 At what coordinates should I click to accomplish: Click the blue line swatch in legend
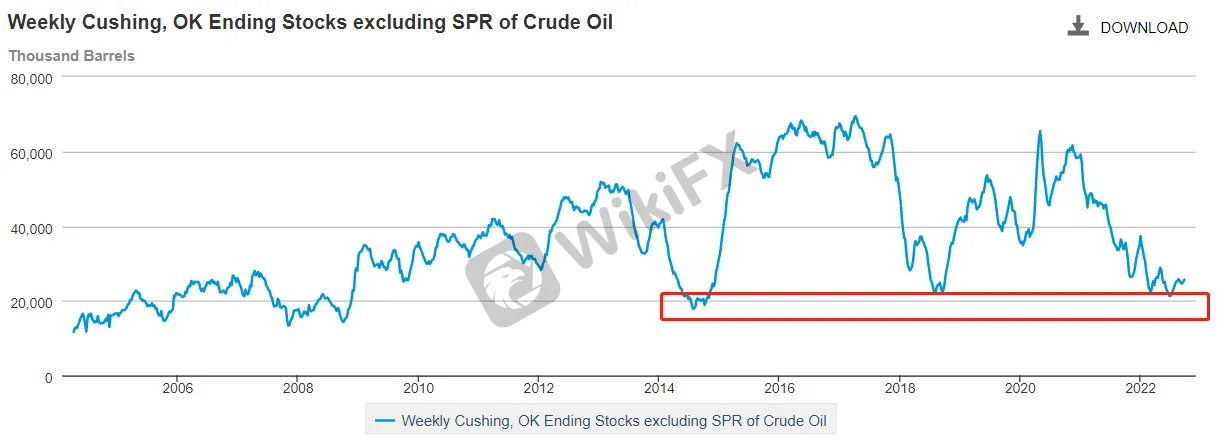coord(384,421)
